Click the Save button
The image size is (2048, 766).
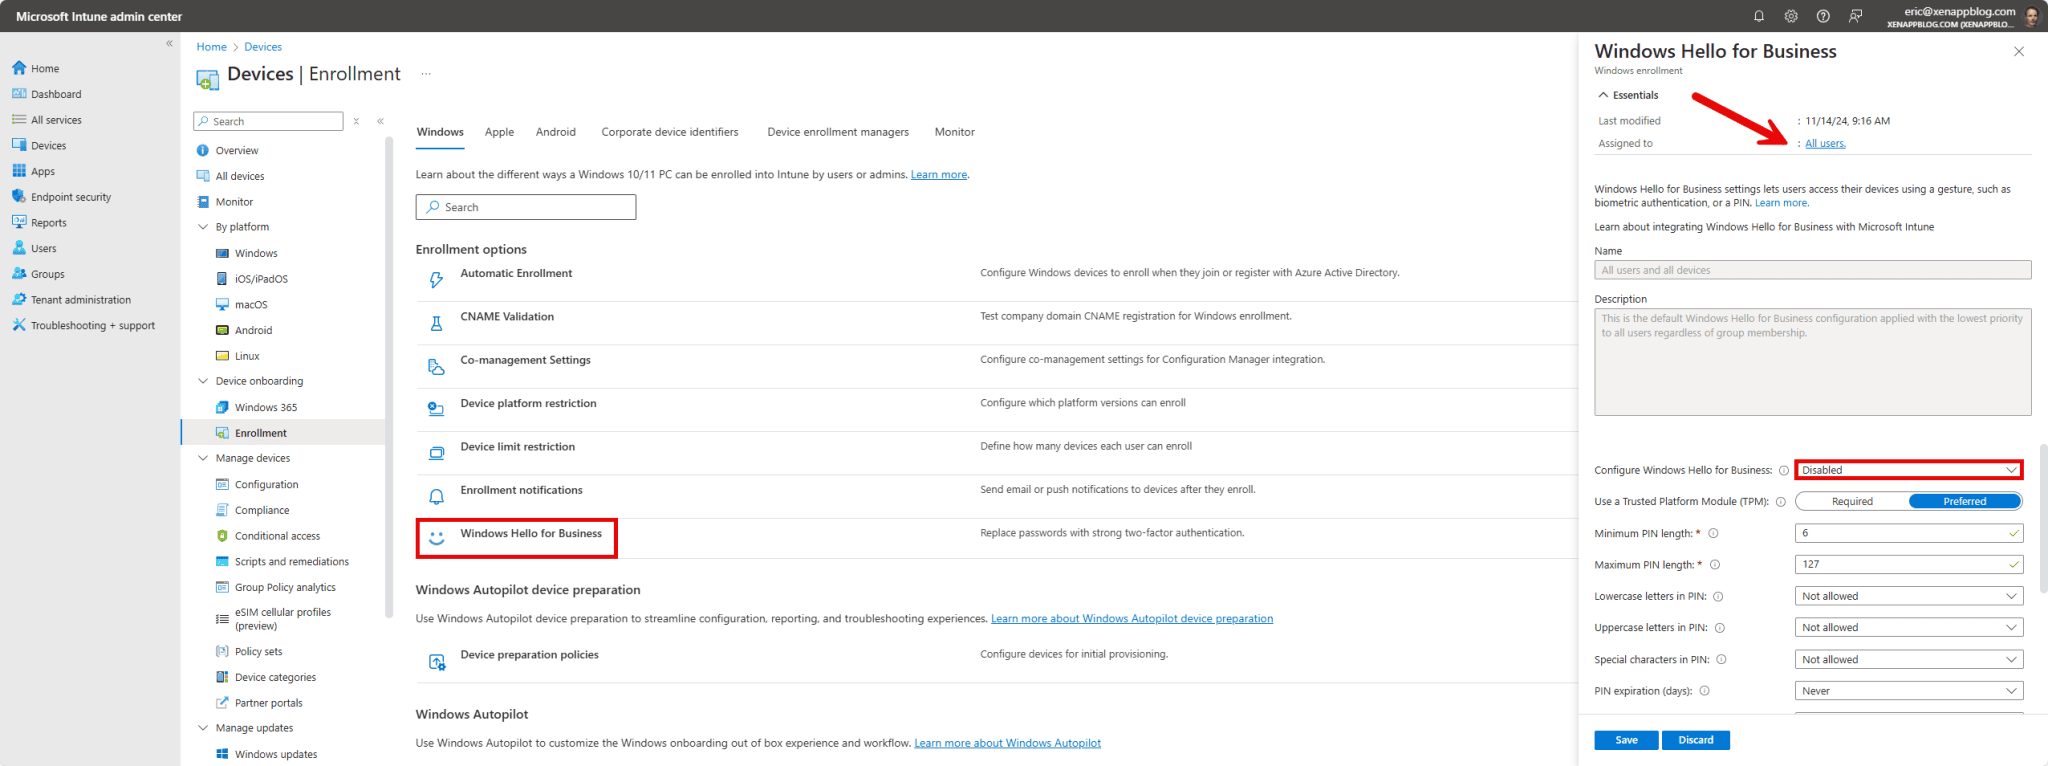1625,740
